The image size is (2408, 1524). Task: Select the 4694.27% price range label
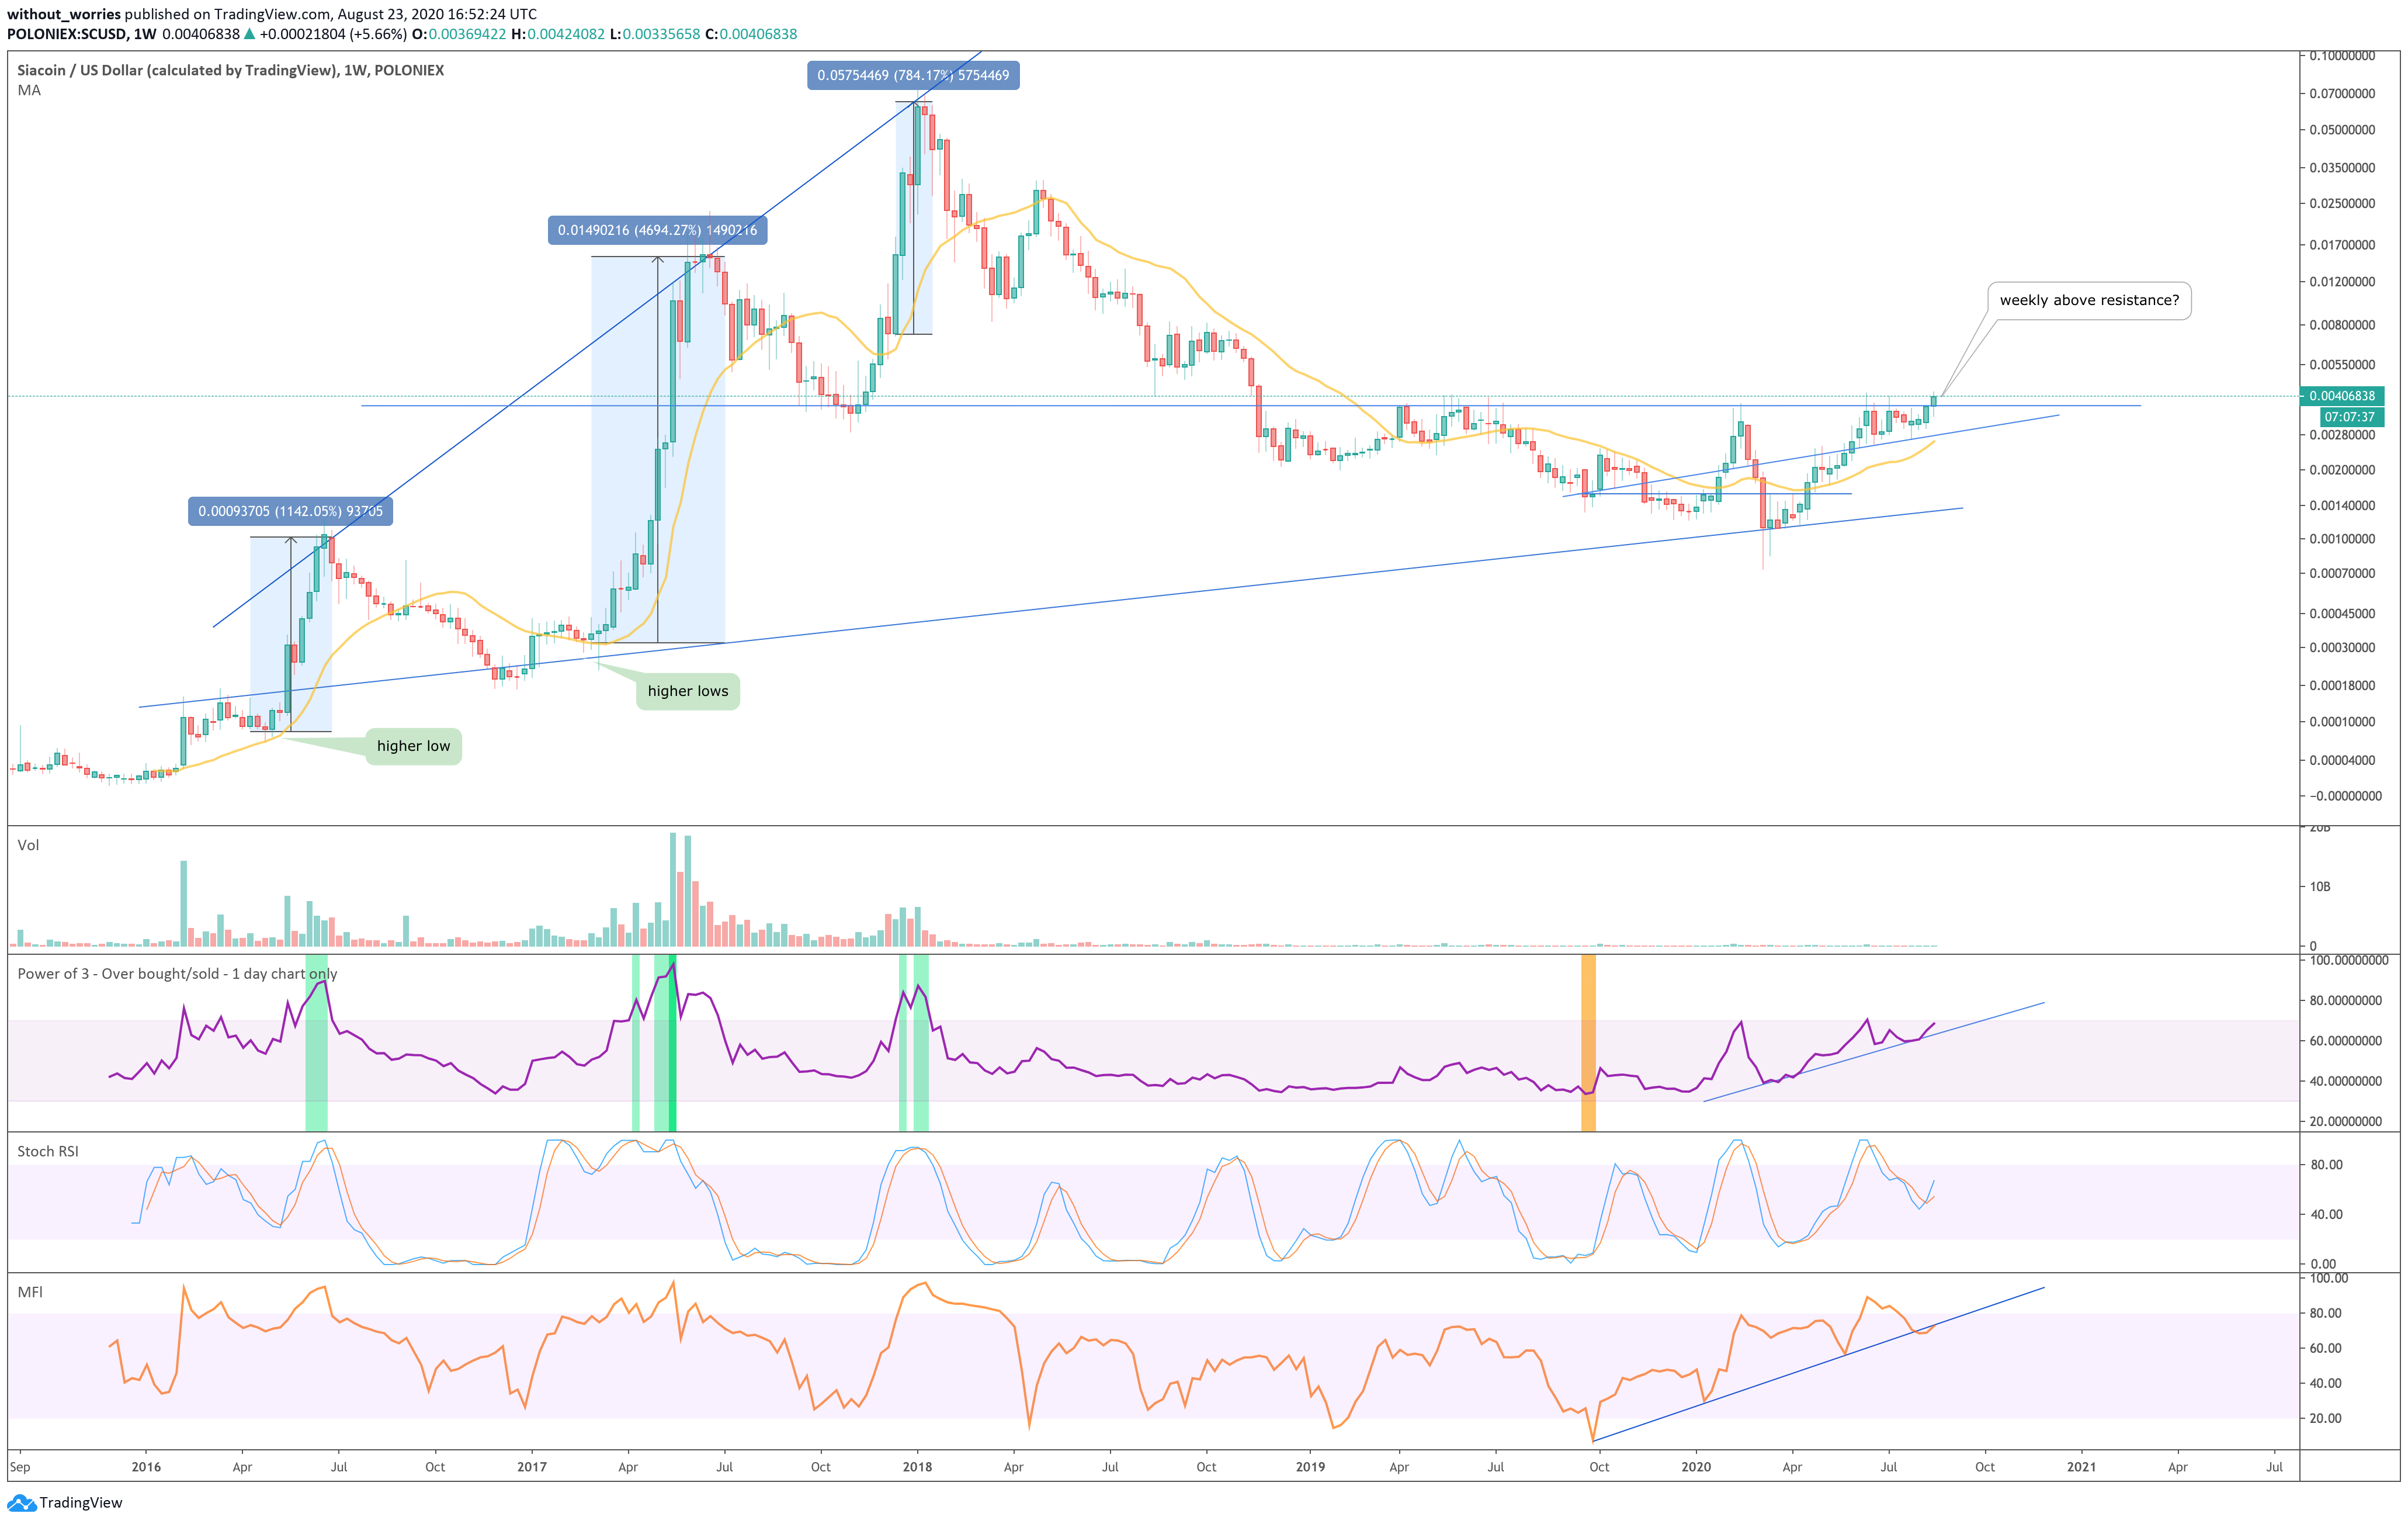[x=657, y=230]
